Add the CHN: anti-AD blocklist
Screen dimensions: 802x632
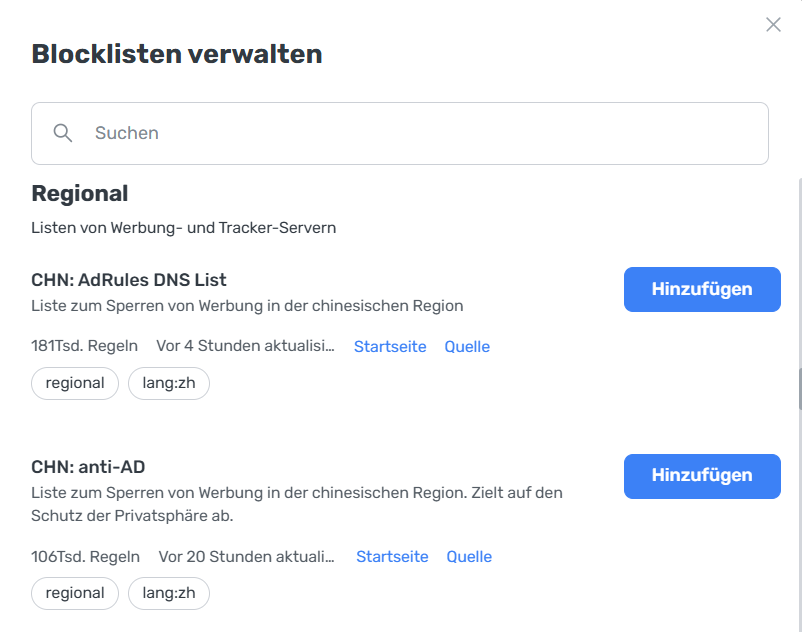(702, 476)
